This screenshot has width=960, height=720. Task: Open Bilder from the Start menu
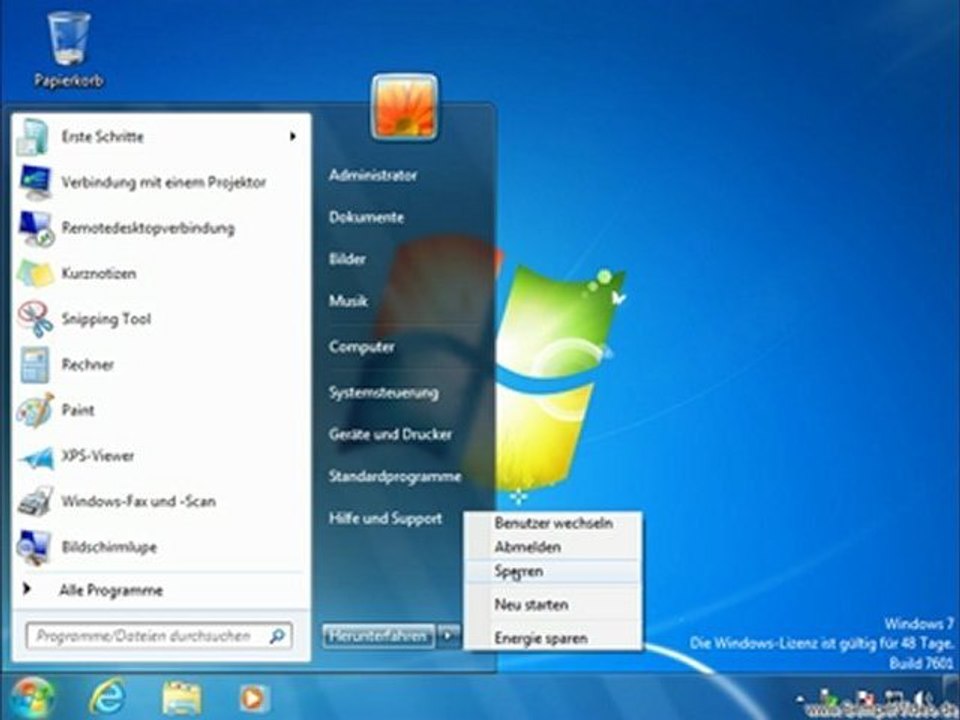[x=347, y=259]
